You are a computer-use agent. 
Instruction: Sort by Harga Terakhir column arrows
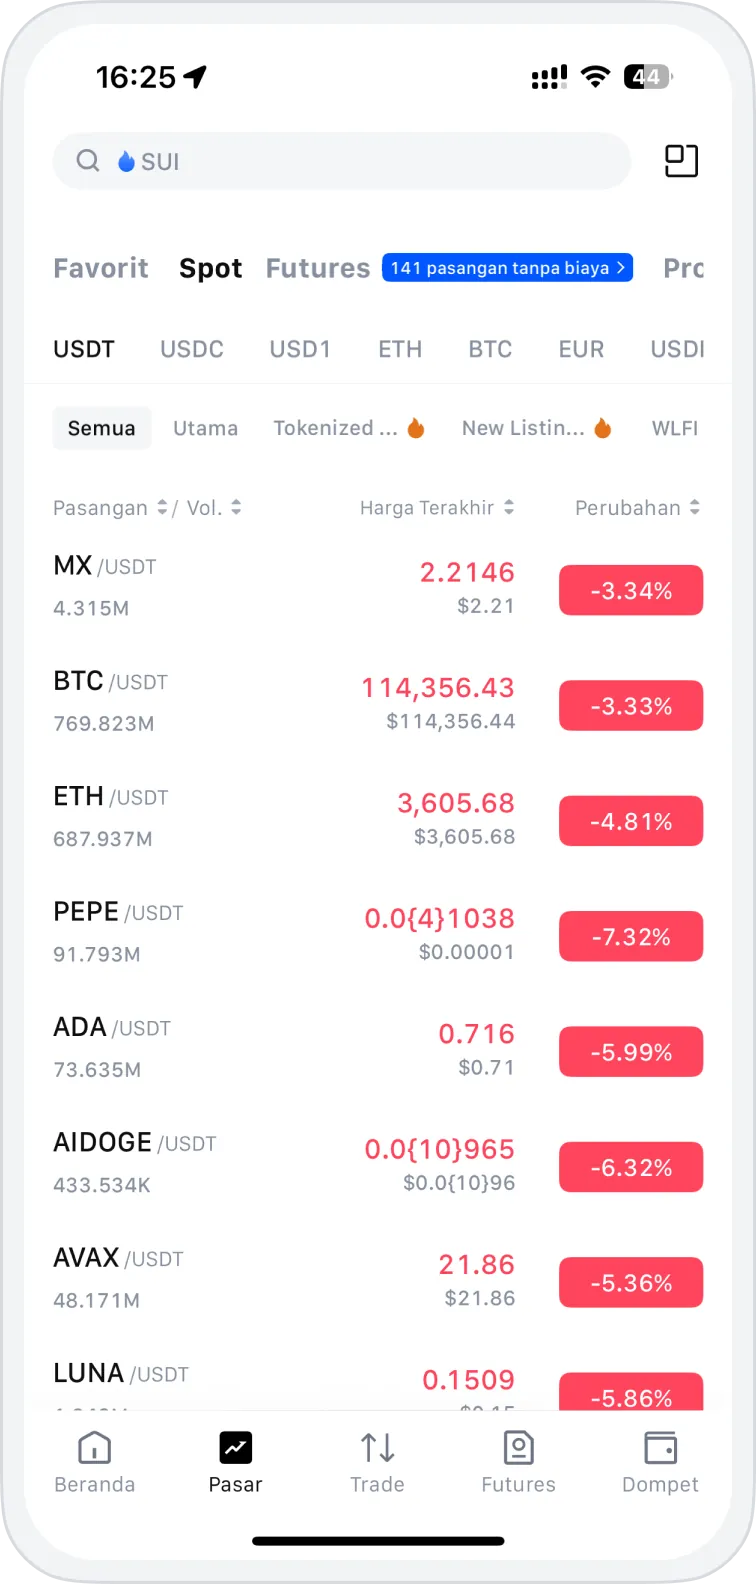pos(509,508)
